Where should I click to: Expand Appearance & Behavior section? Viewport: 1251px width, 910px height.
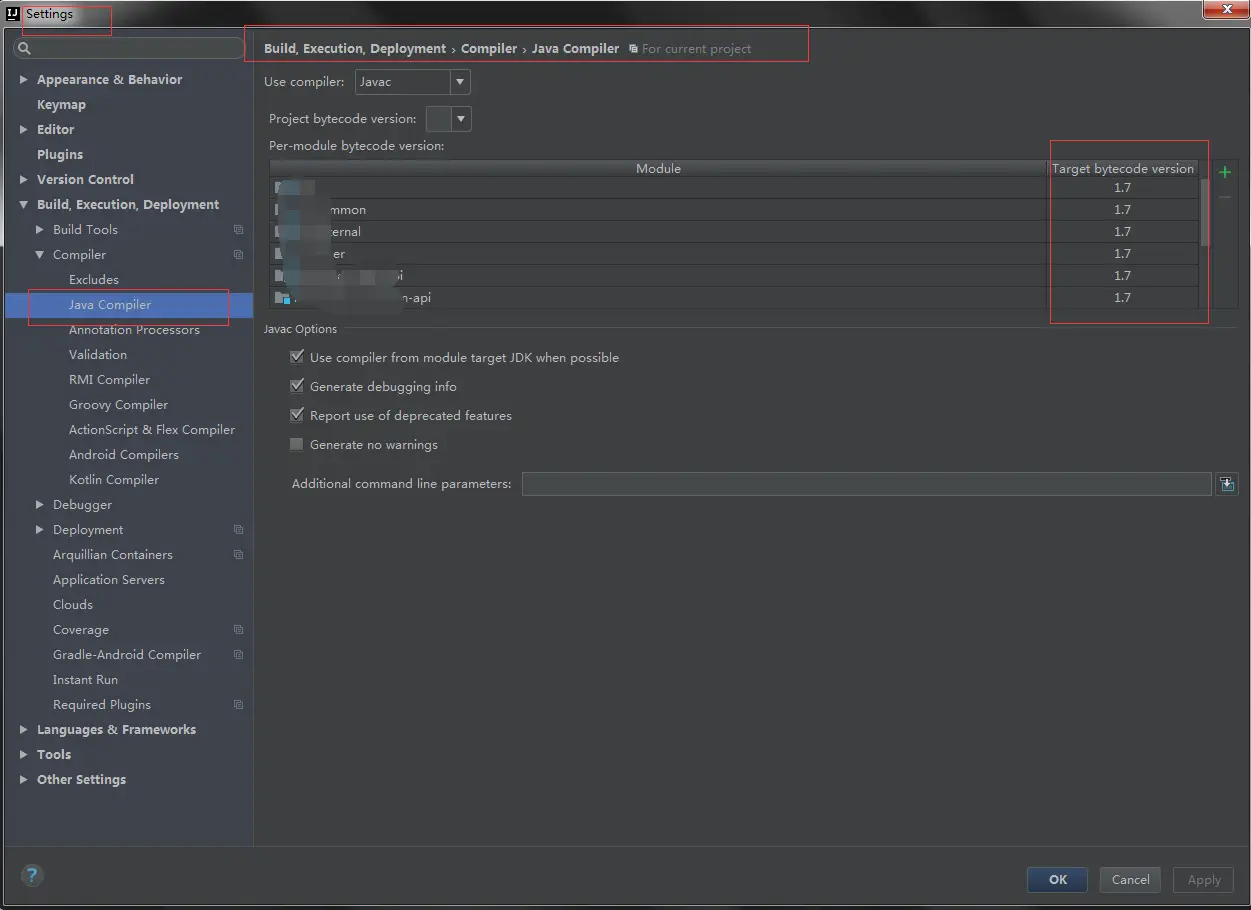[x=23, y=79]
